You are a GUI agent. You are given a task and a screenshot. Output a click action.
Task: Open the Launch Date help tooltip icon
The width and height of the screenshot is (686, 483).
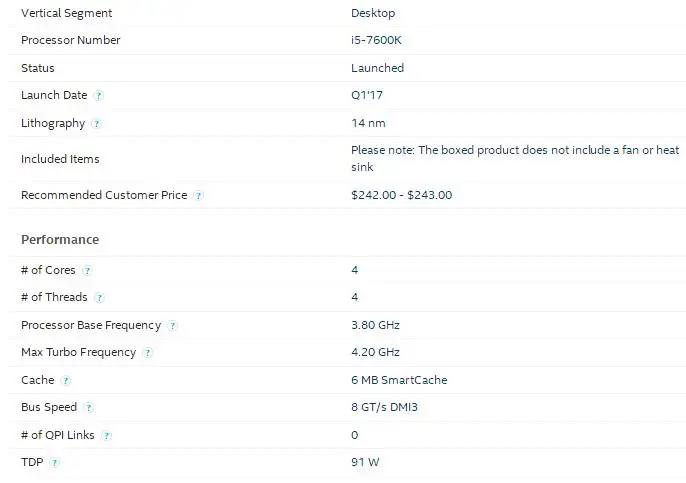point(99,95)
